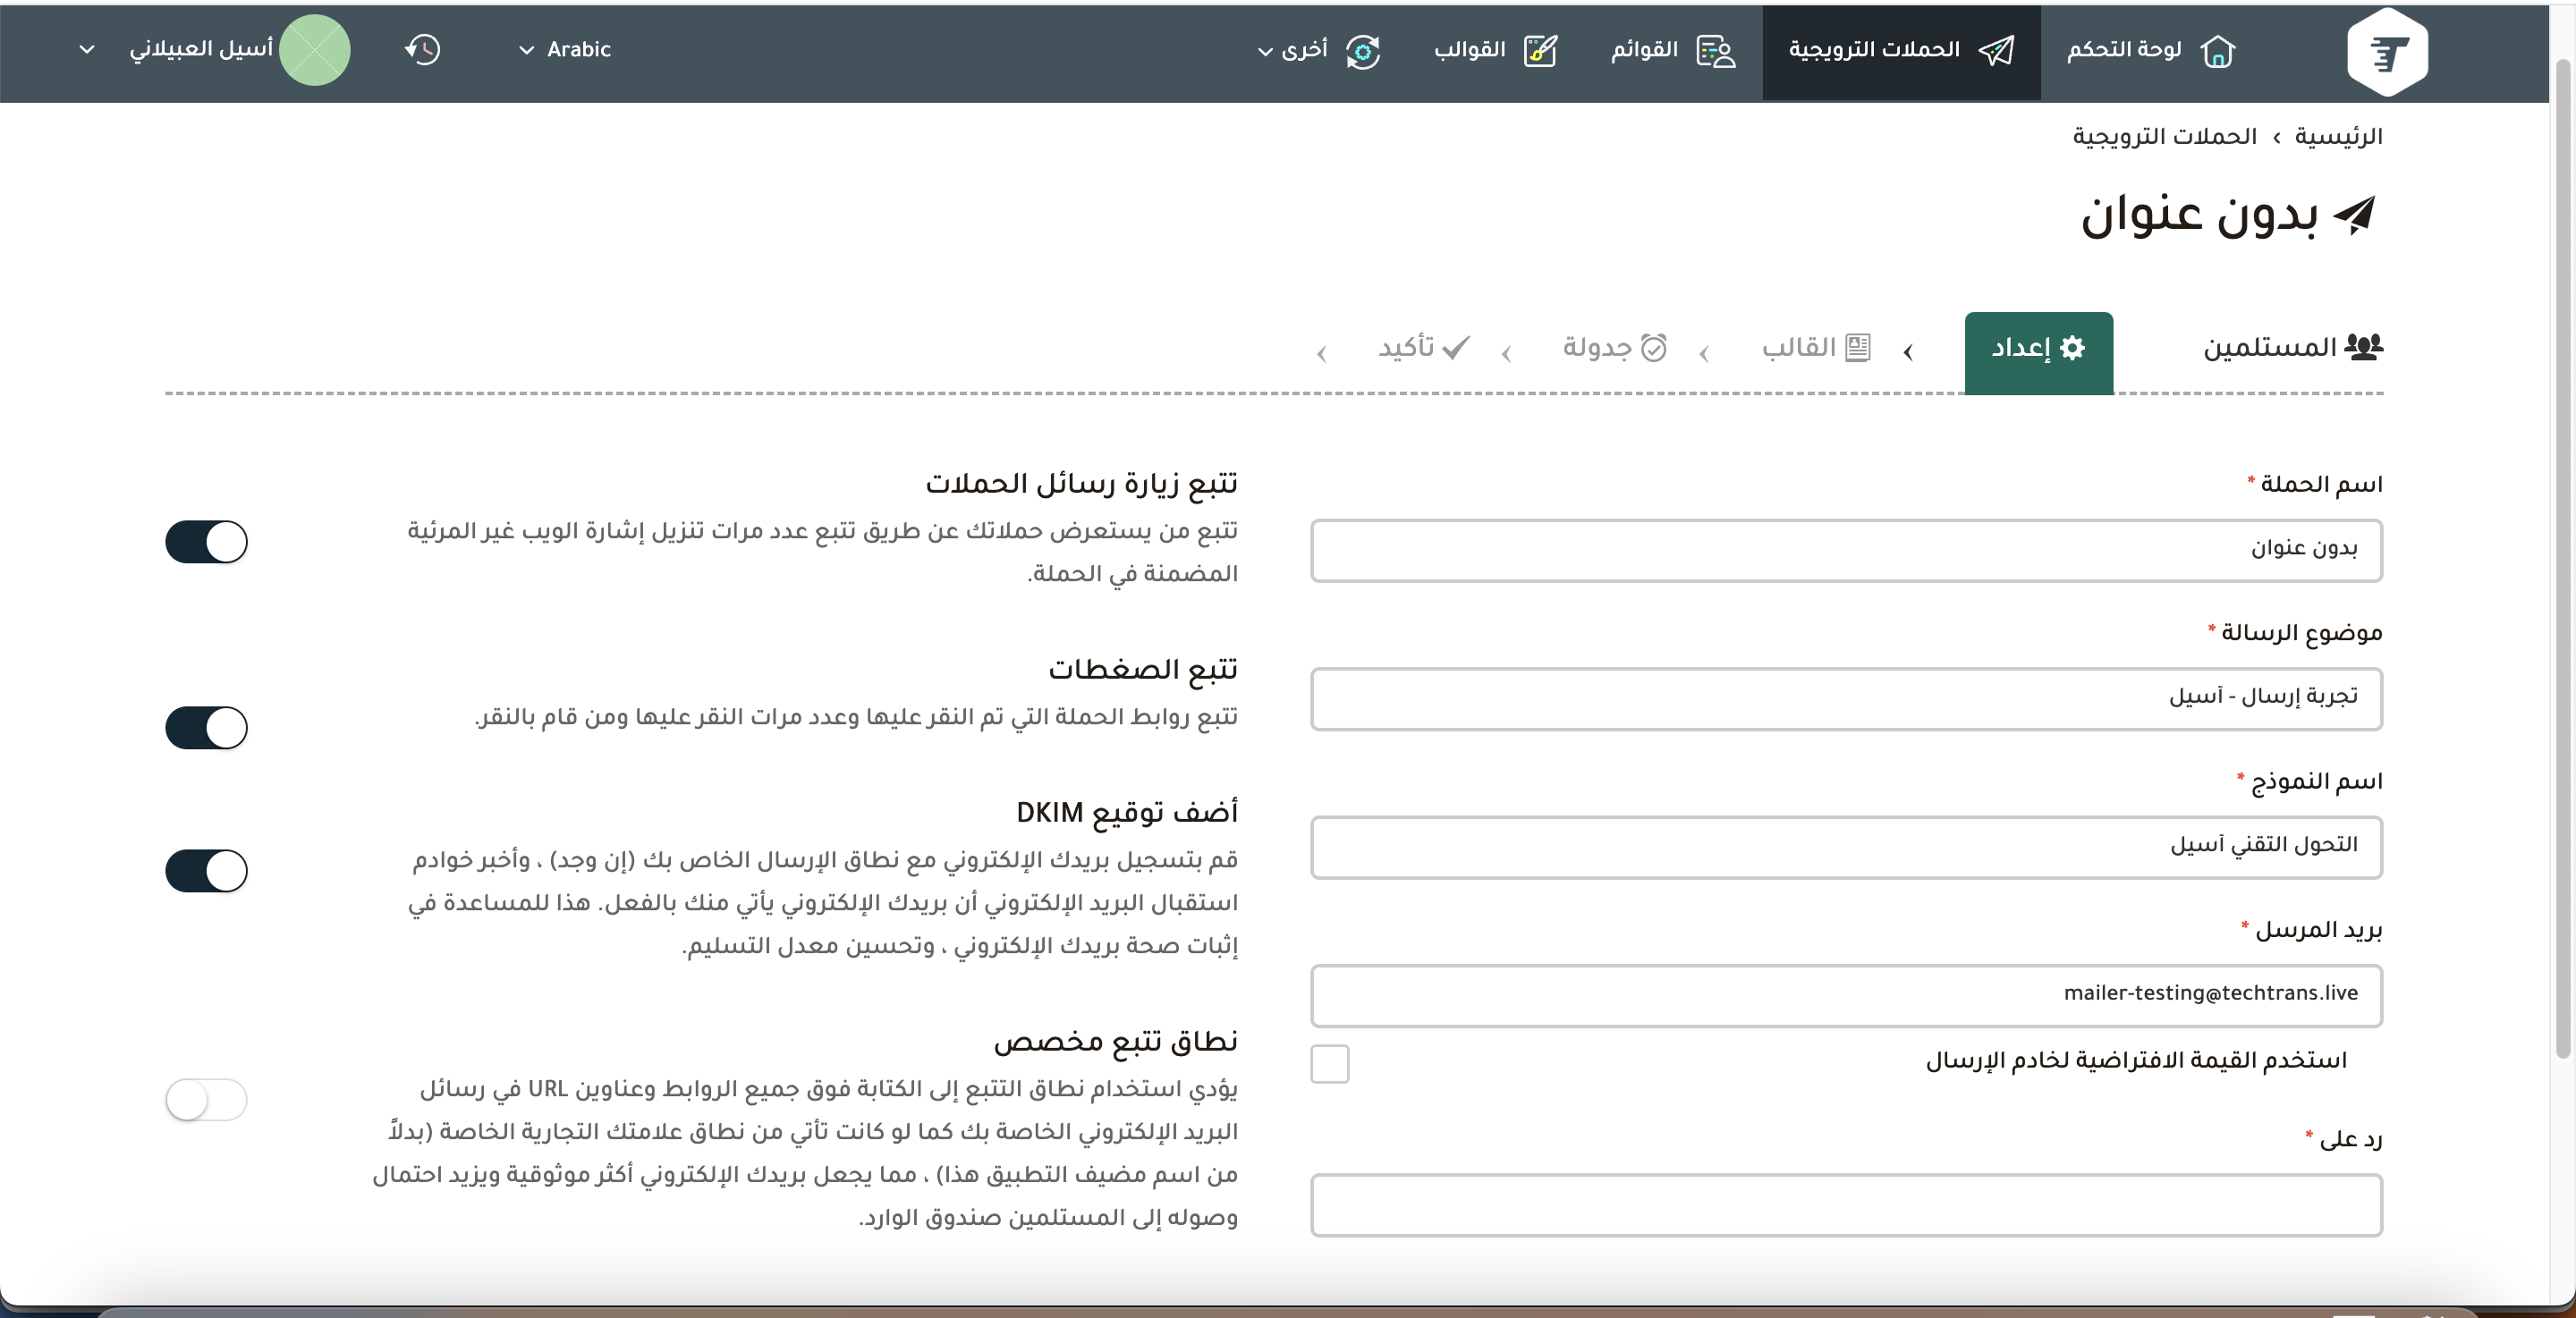
Task: Open the Arabic language dropdown
Action: click(566, 49)
